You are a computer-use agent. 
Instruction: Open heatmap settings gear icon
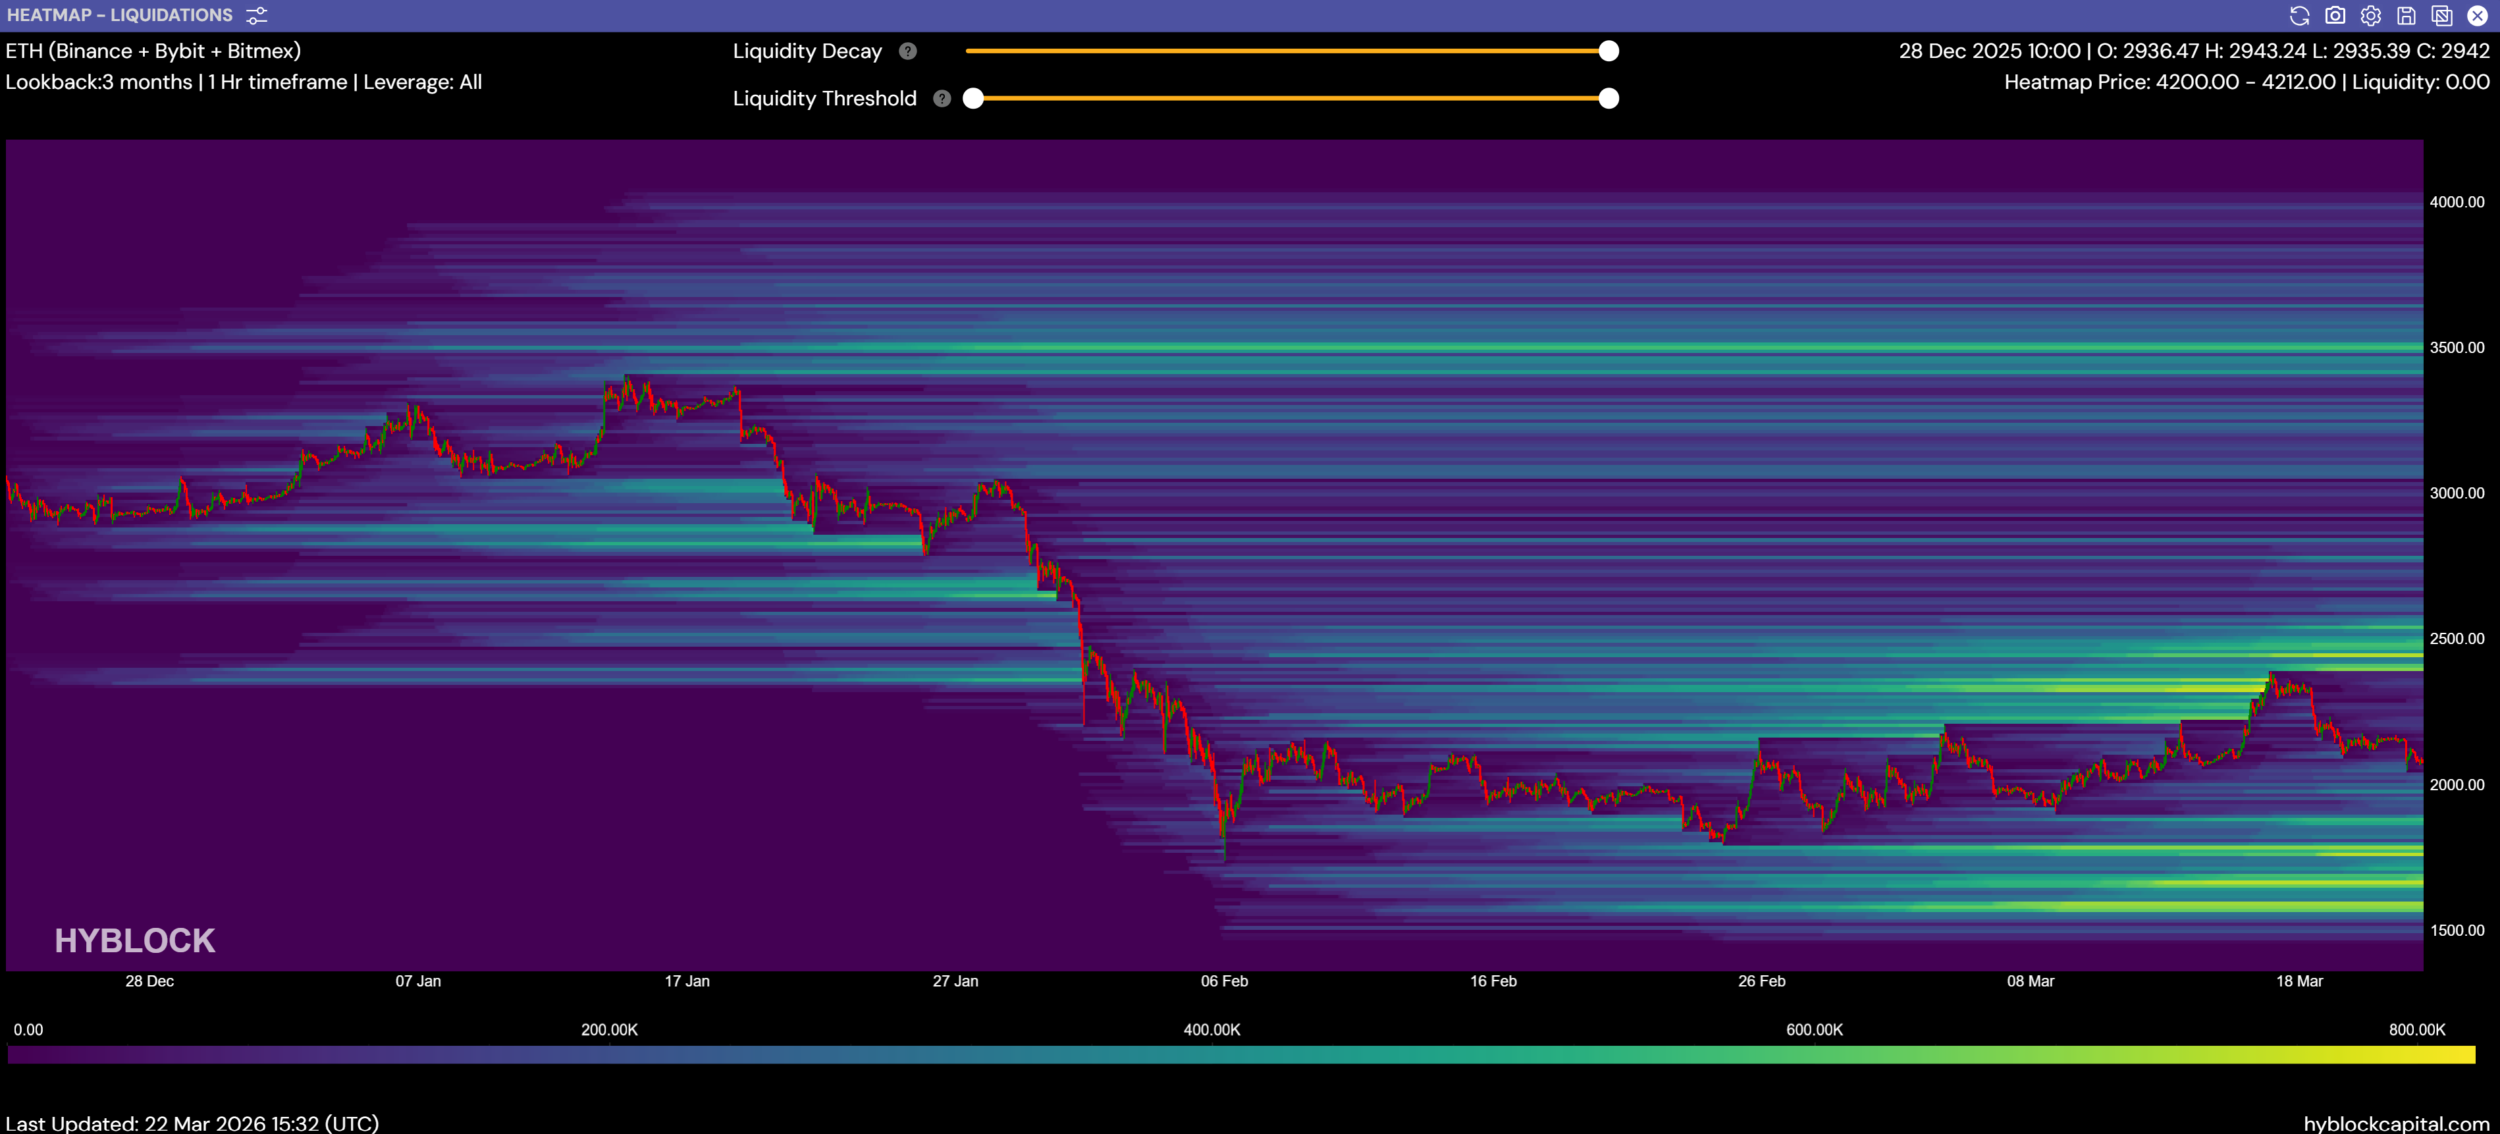coord(2370,15)
